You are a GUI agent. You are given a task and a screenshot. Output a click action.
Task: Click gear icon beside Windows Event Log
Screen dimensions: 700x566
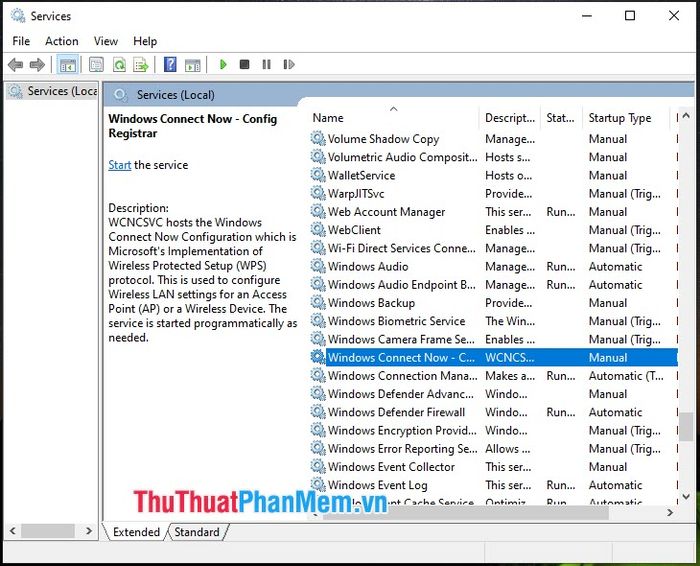(x=318, y=485)
